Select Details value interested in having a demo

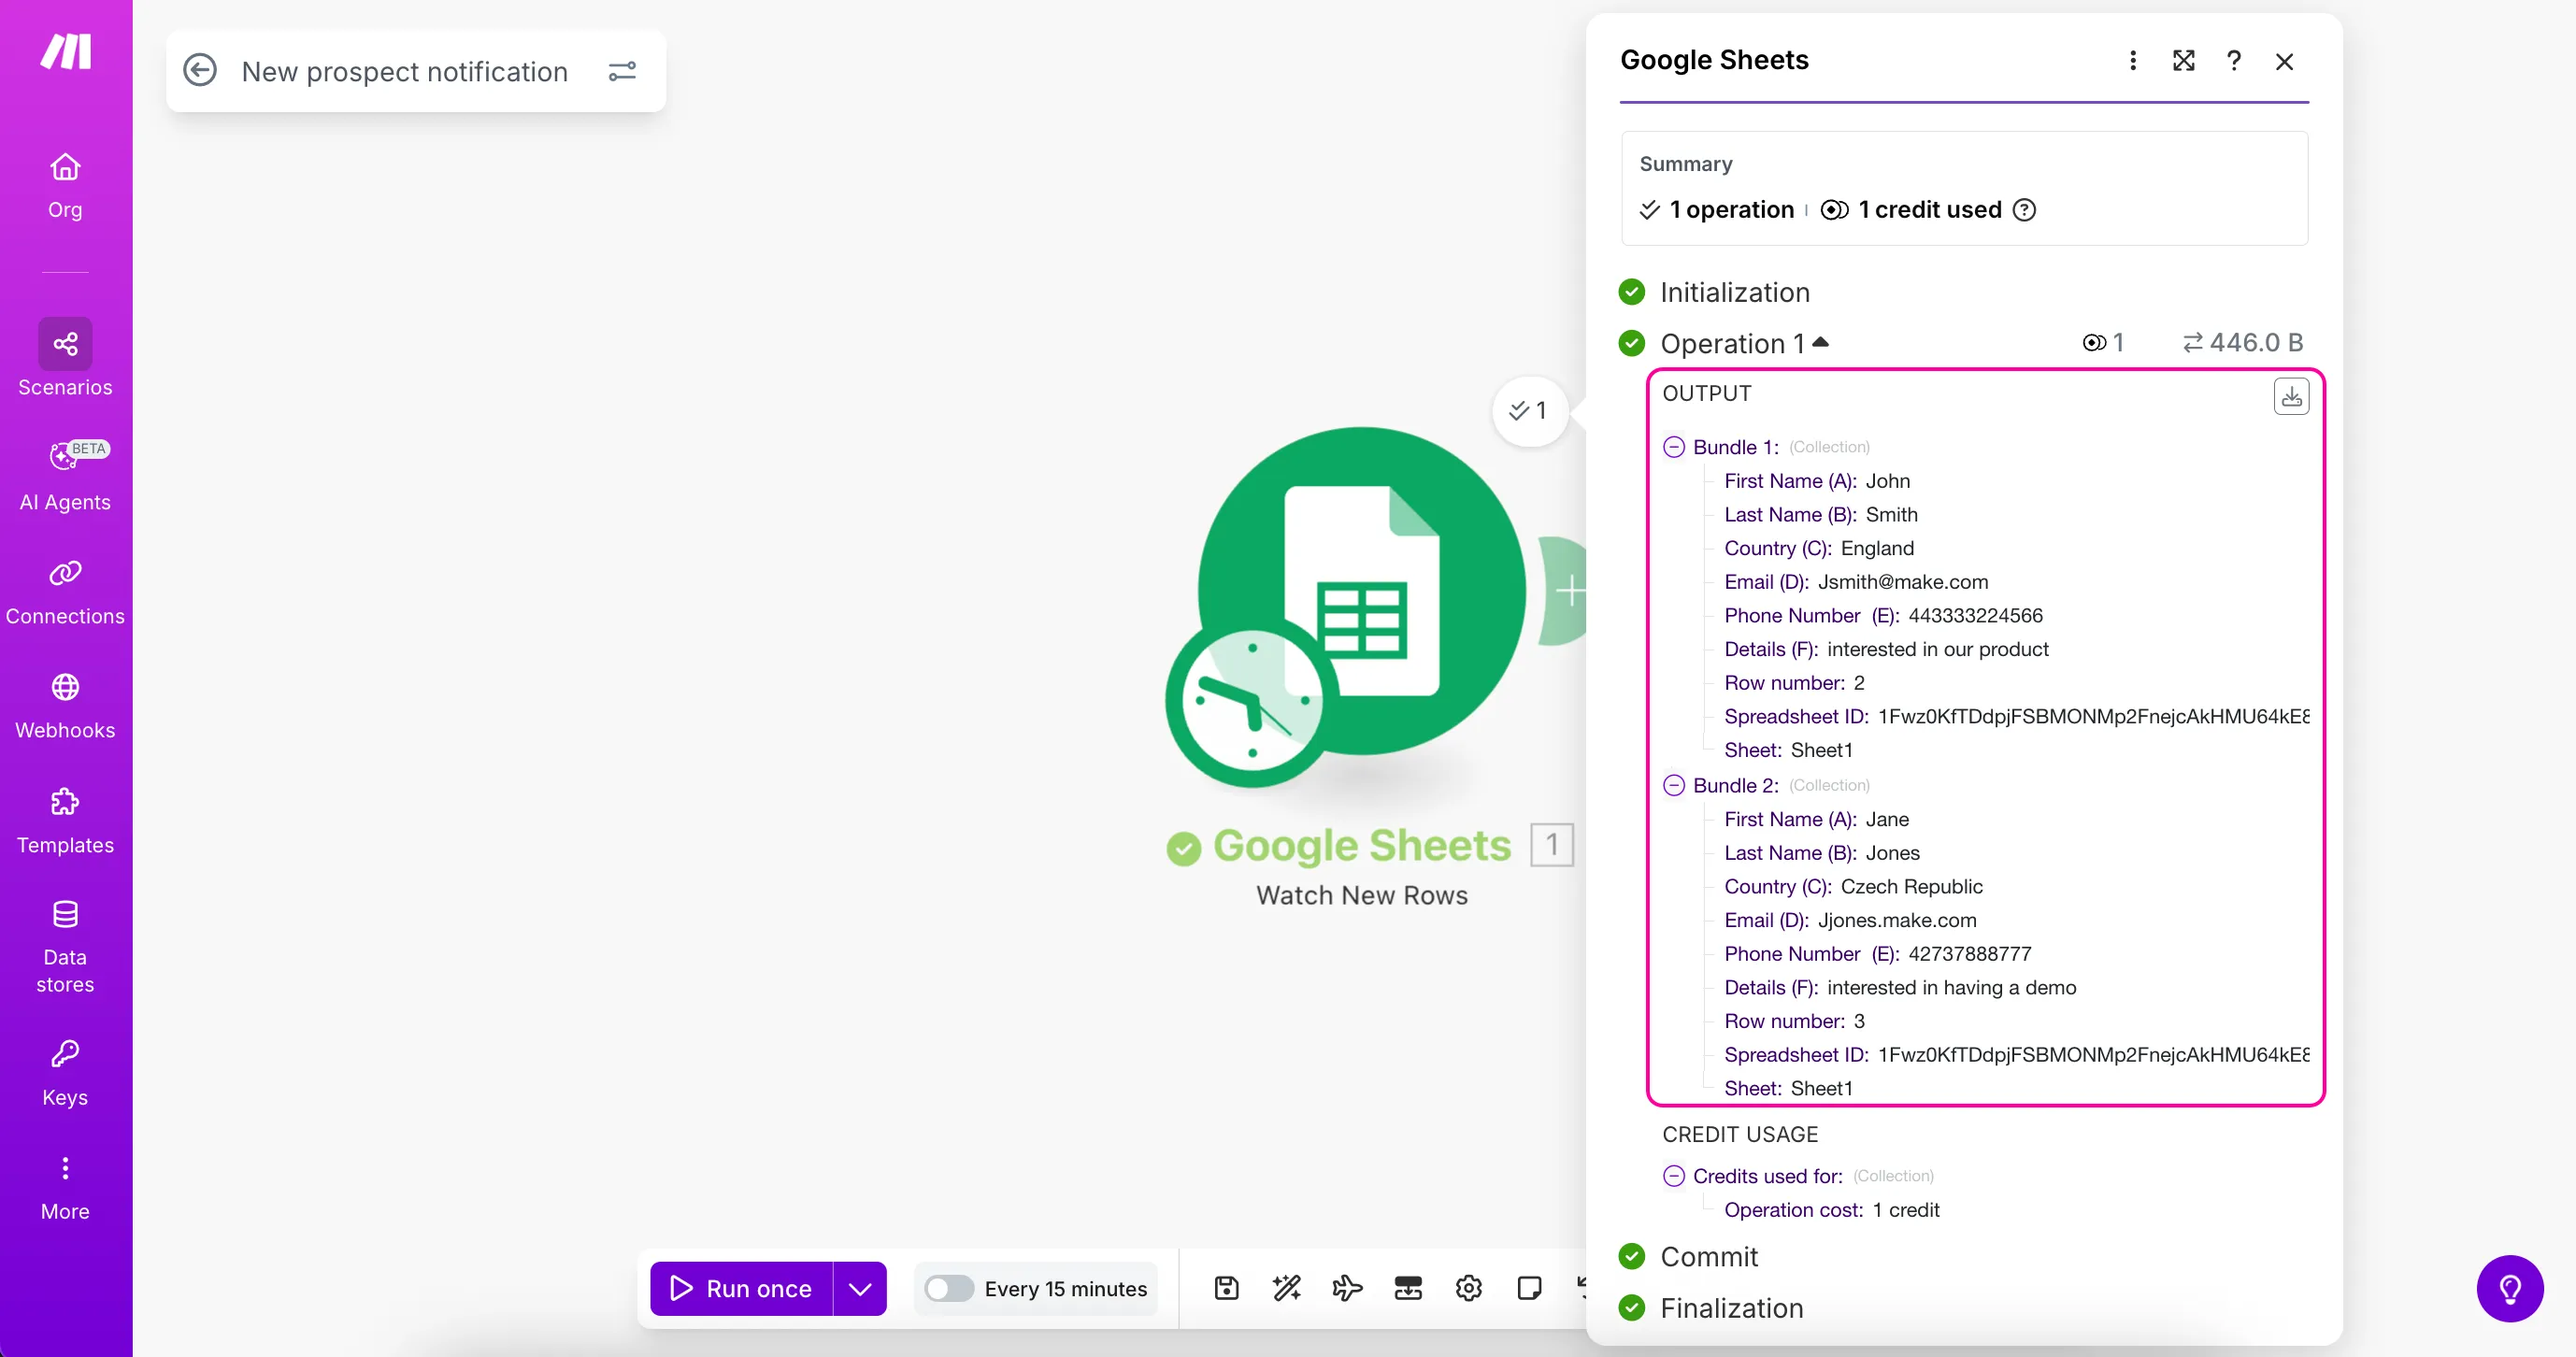[1952, 988]
